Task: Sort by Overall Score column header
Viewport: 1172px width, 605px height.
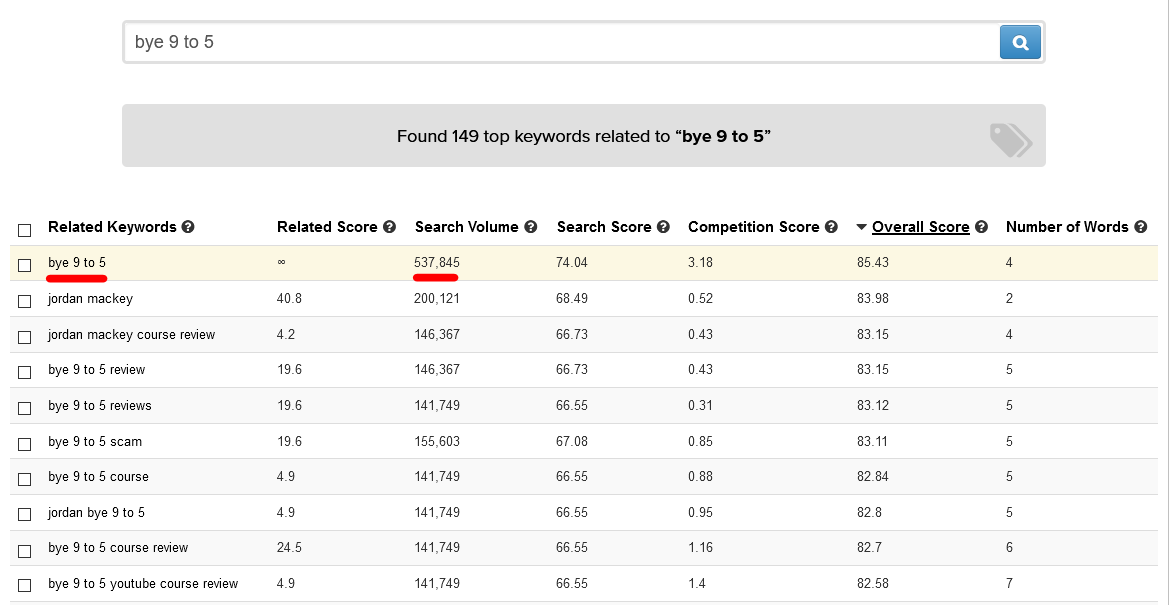Action: pyautogui.click(x=921, y=227)
